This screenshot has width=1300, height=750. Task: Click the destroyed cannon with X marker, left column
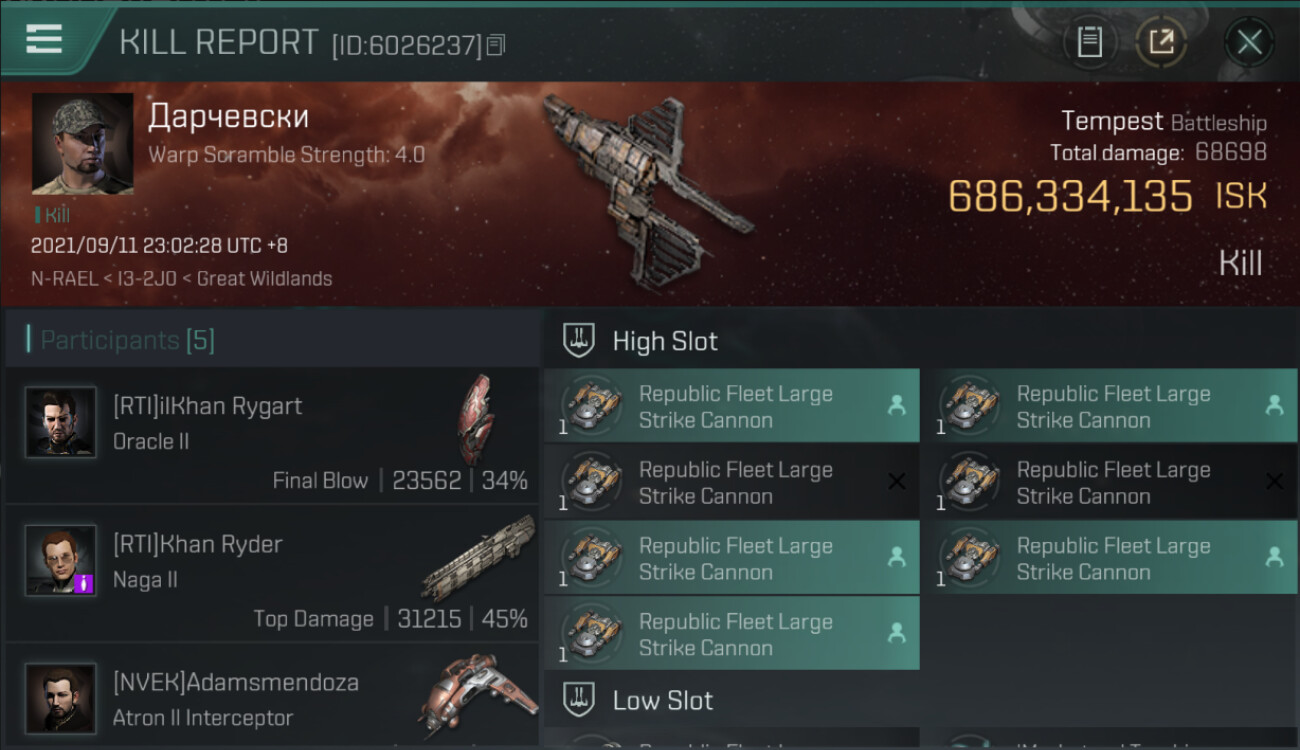coord(732,482)
